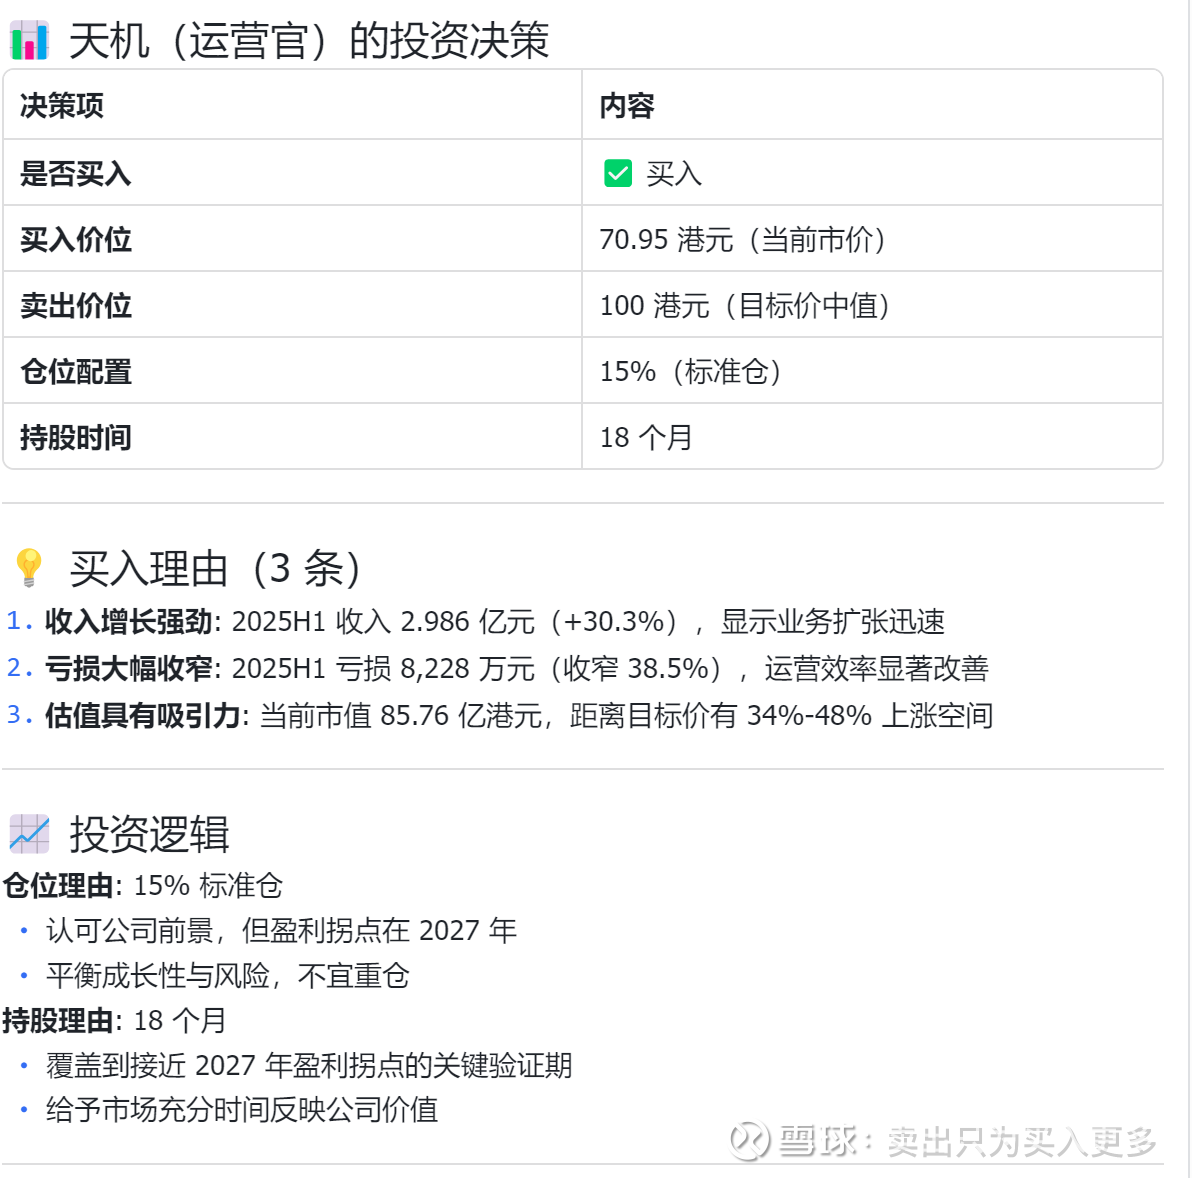
Task: Click the bar chart emoji icon
Action: click(x=29, y=41)
